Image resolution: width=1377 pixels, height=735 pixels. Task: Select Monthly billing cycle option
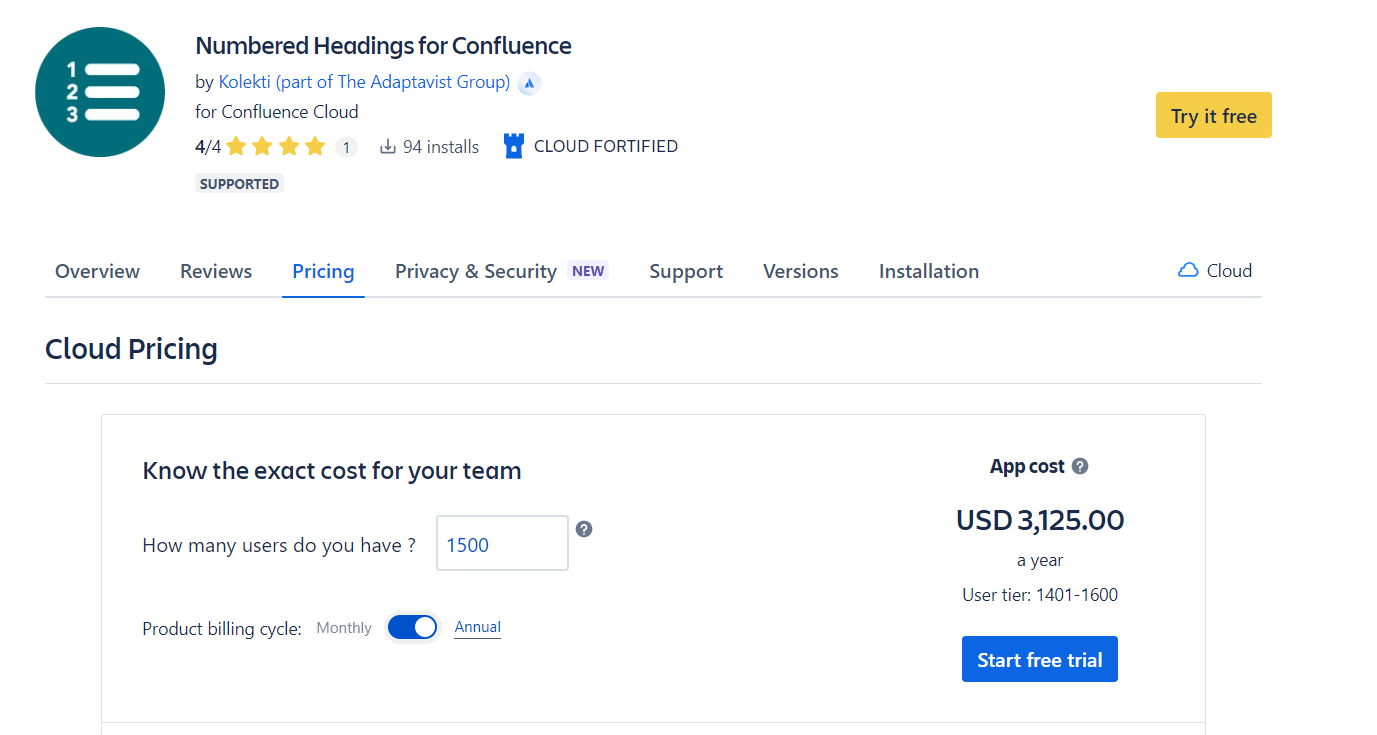[344, 628]
